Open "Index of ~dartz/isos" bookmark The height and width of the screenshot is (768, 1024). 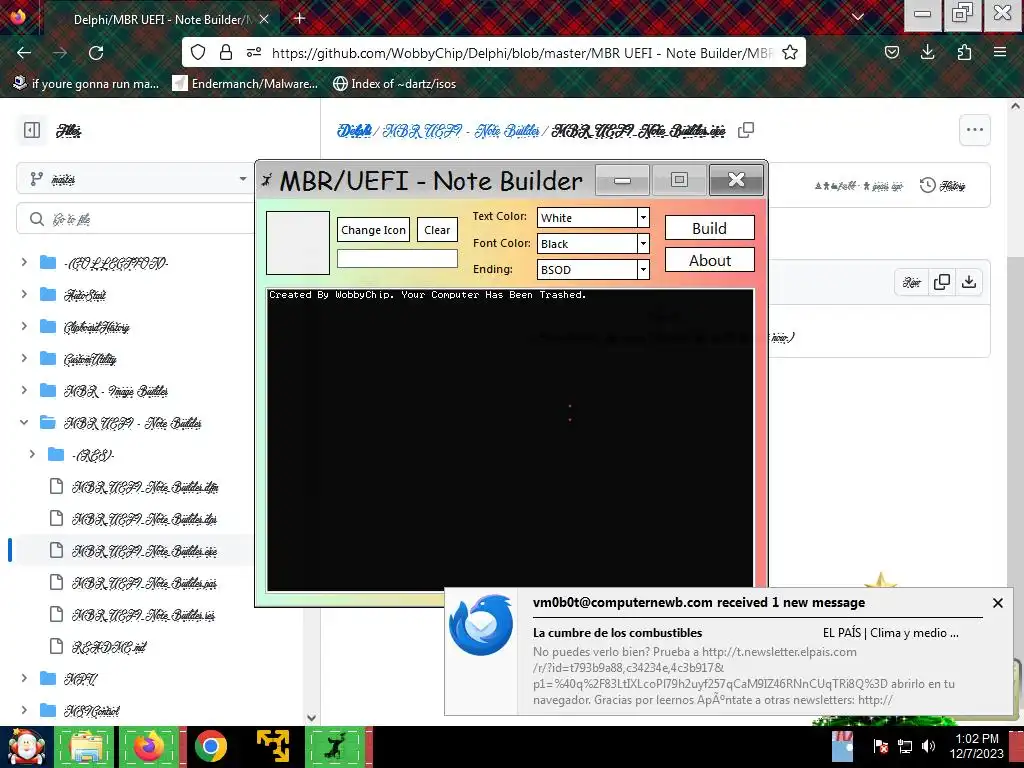(x=394, y=84)
